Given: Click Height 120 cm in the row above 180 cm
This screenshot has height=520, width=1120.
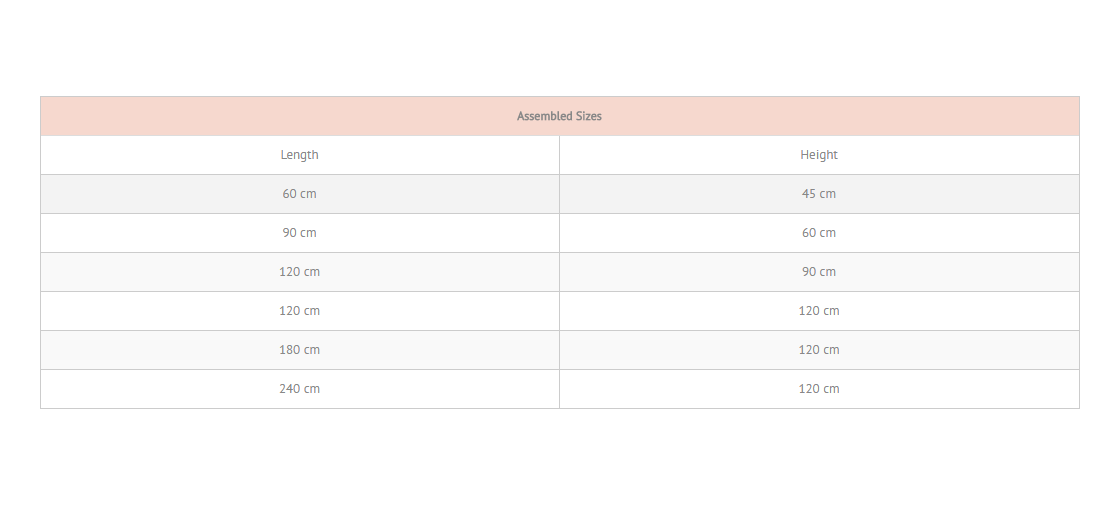Looking at the screenshot, I should pos(819,311).
